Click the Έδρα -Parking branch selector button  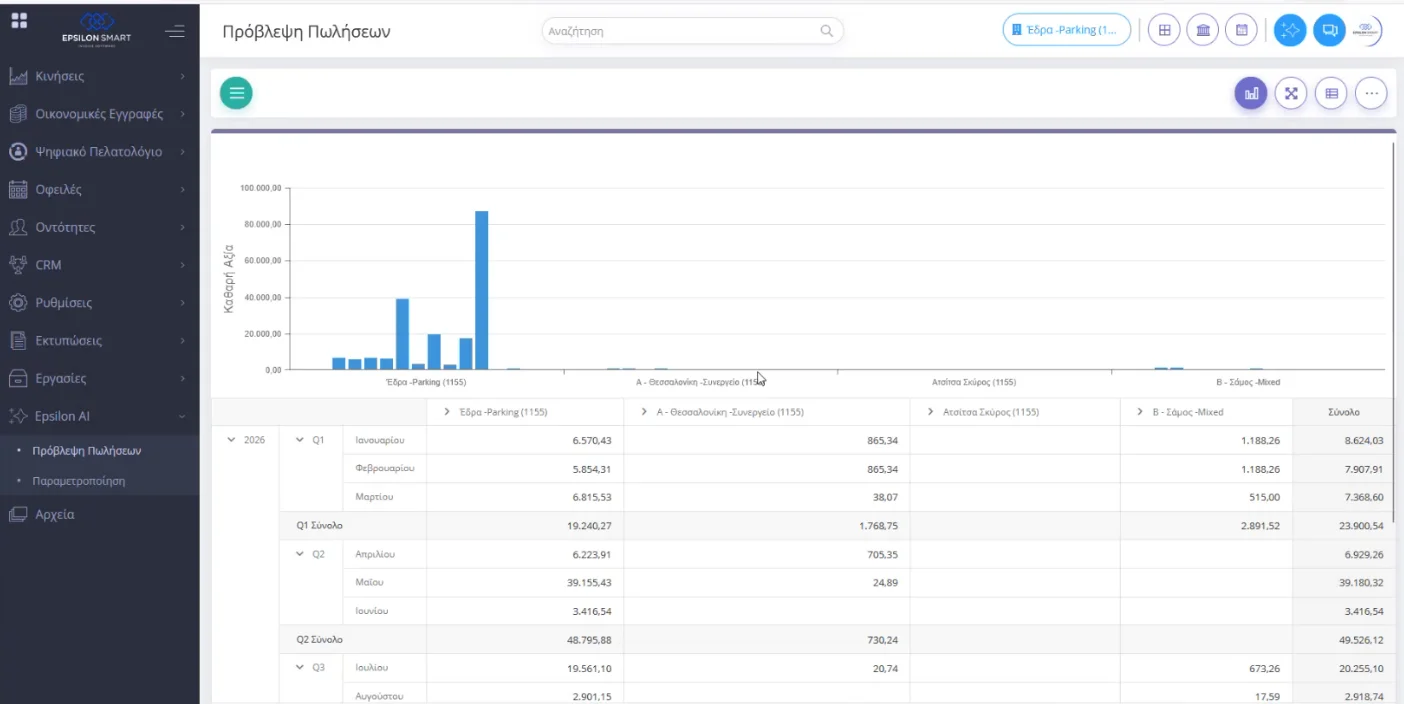tap(1066, 30)
